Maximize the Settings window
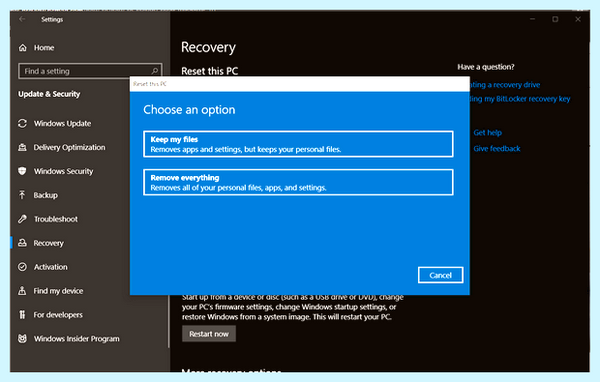 click(x=555, y=19)
